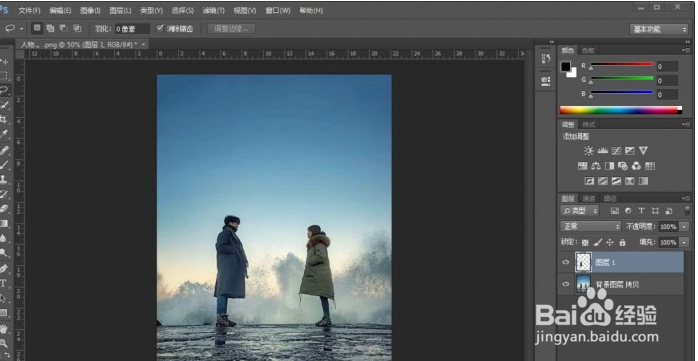Viewport: 698px width, 361px height.
Task: Add a Levels adjustment
Action: point(602,151)
